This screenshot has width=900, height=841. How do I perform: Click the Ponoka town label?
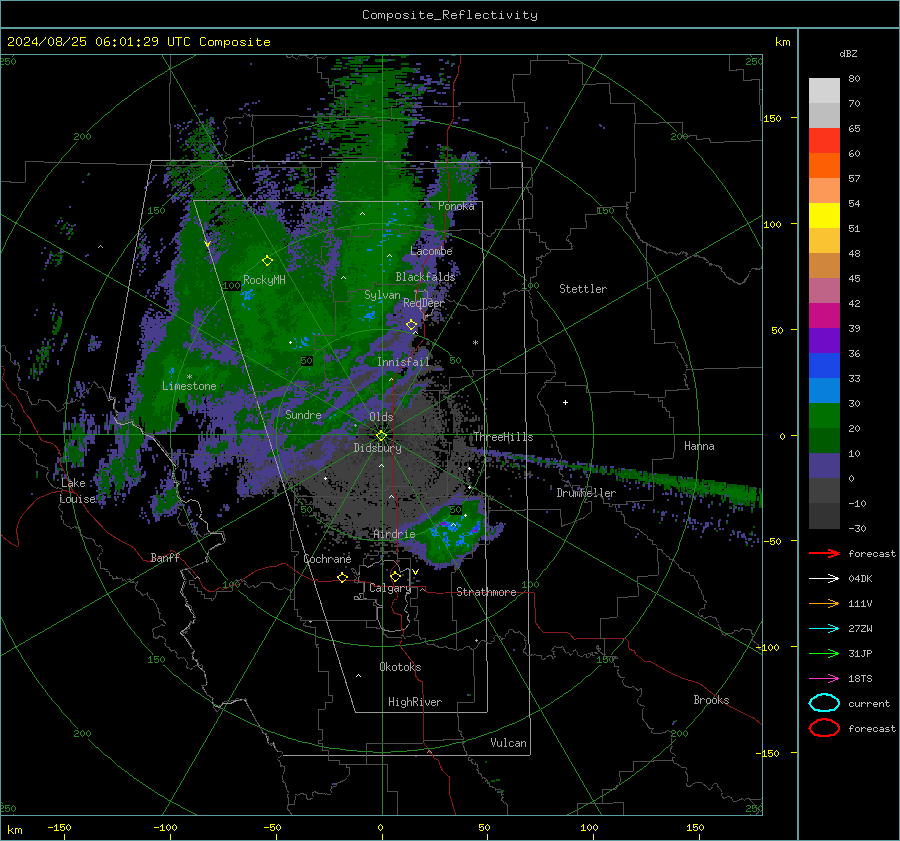(456, 206)
